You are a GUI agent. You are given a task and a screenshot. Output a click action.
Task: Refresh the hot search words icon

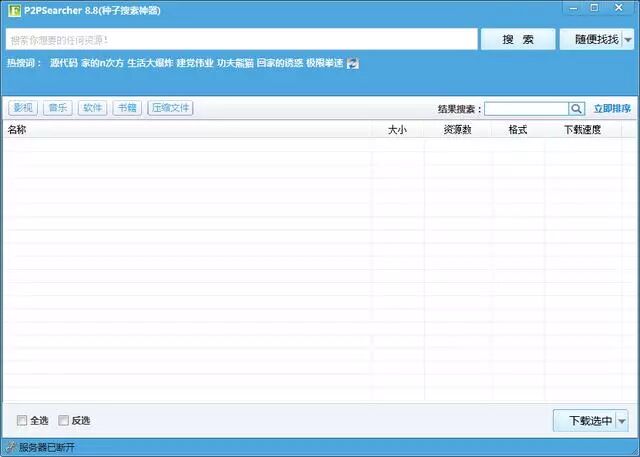pos(353,63)
